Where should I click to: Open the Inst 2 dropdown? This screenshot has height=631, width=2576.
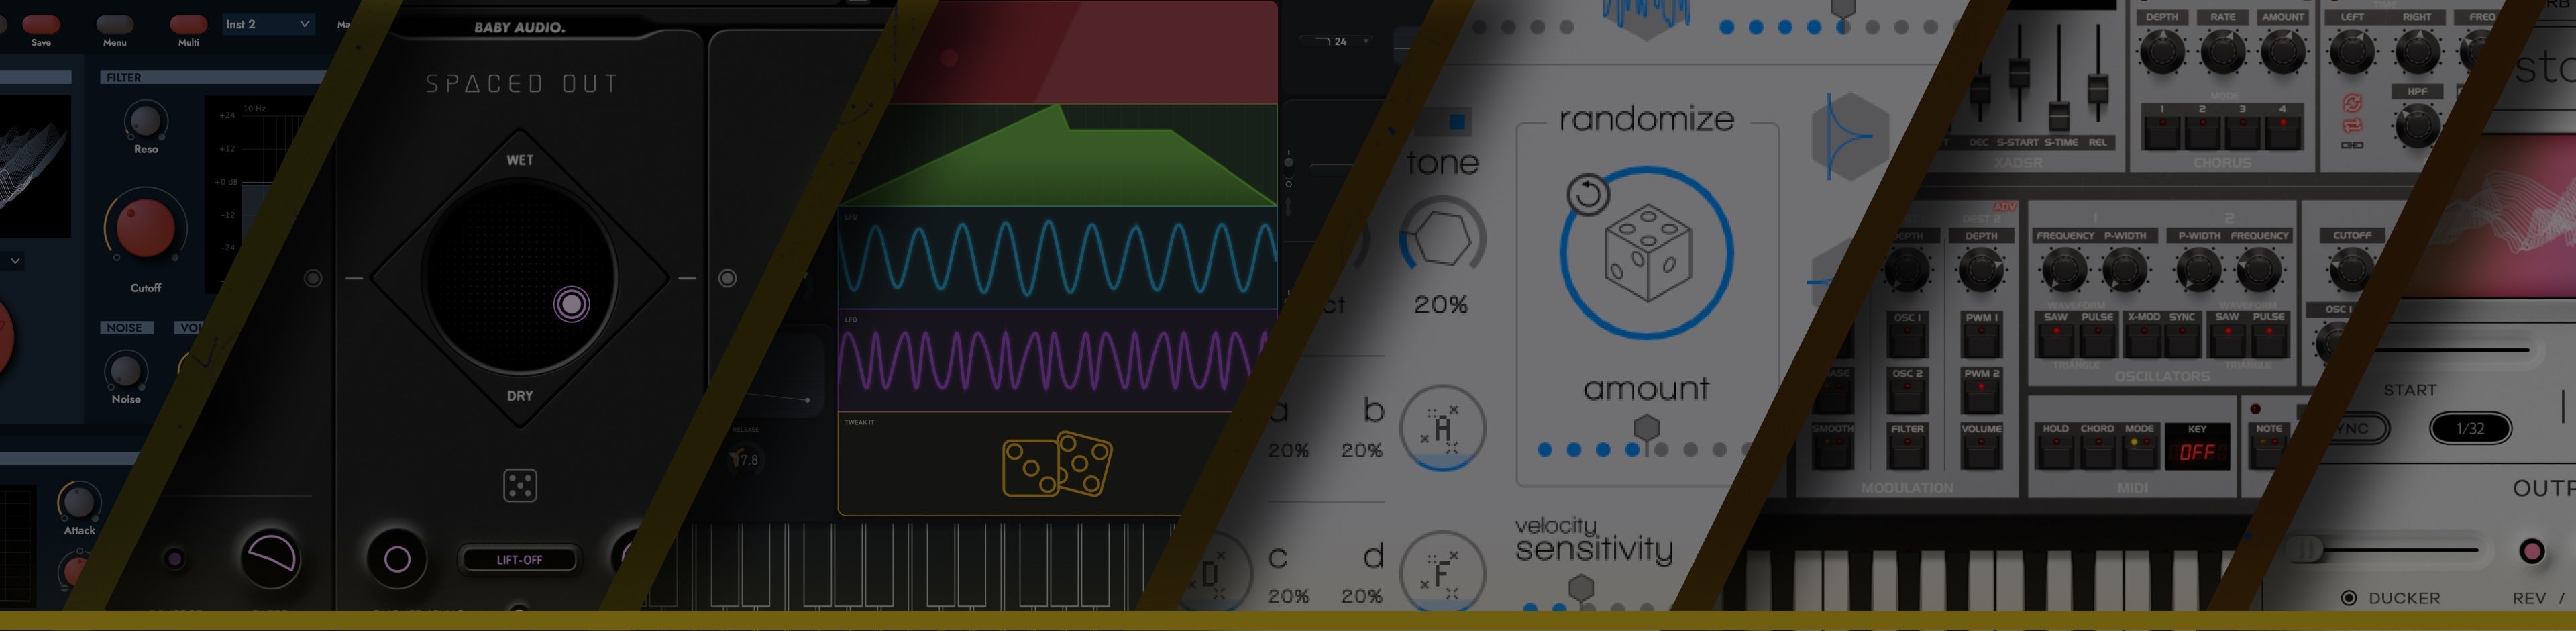pyautogui.click(x=267, y=24)
